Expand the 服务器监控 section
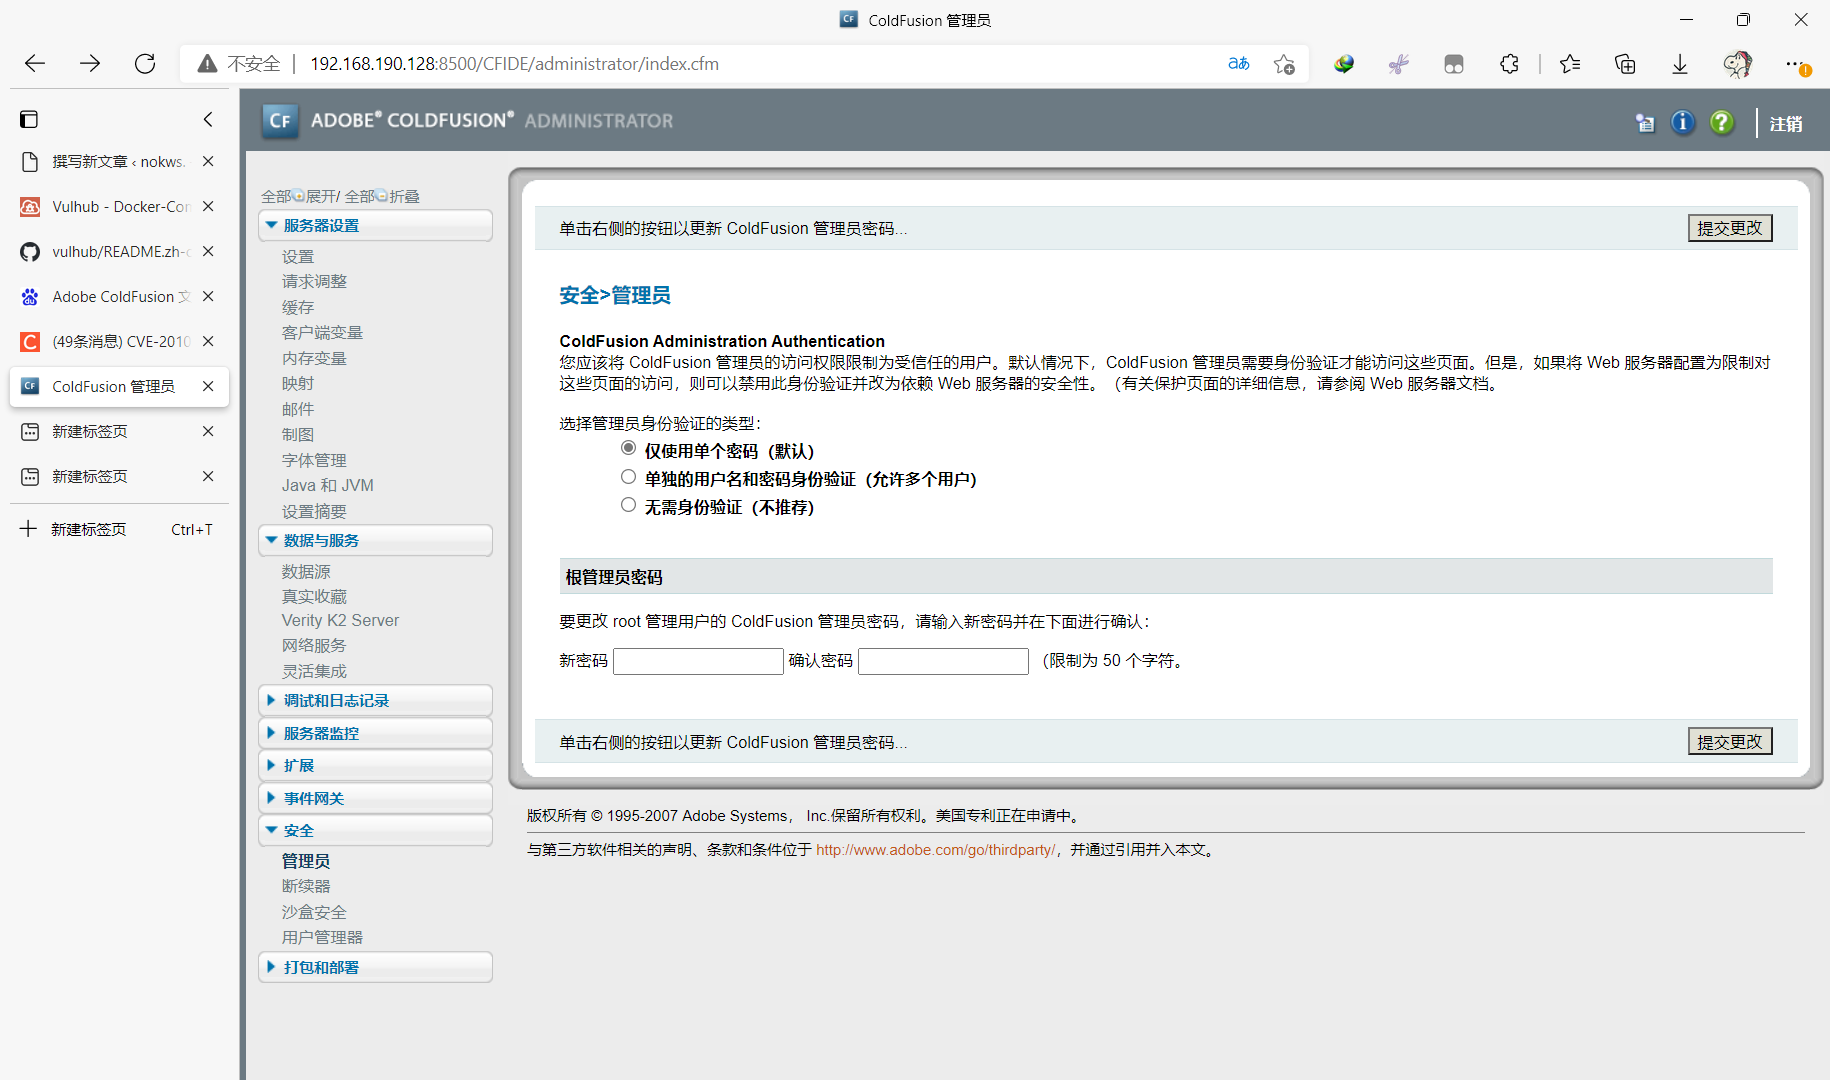1830x1080 pixels. (321, 733)
